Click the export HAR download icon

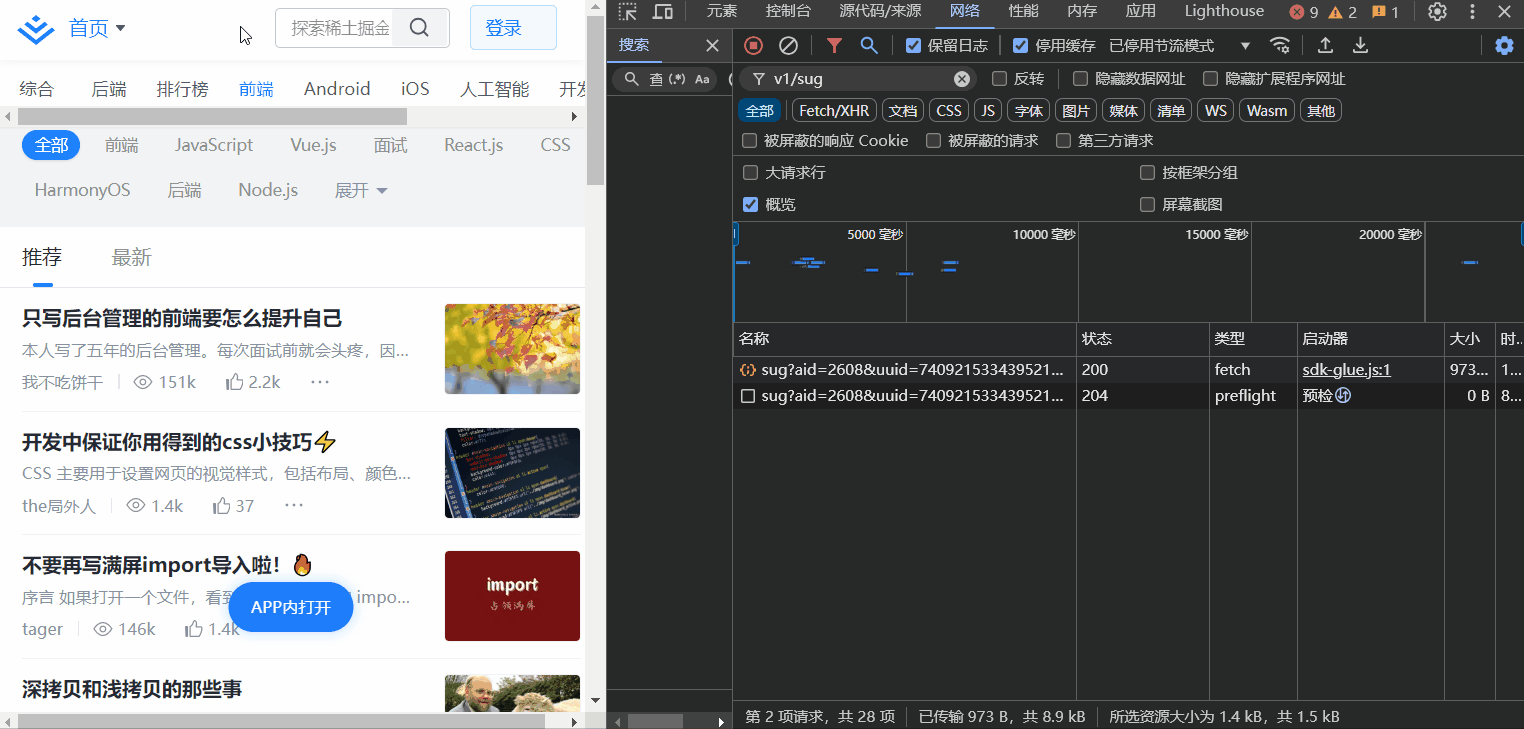(x=1360, y=45)
